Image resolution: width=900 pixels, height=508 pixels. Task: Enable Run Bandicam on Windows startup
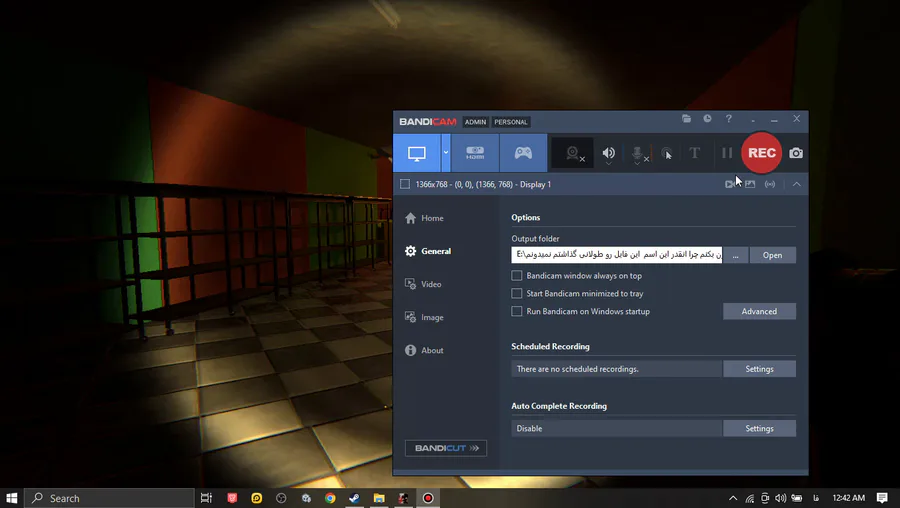(517, 311)
